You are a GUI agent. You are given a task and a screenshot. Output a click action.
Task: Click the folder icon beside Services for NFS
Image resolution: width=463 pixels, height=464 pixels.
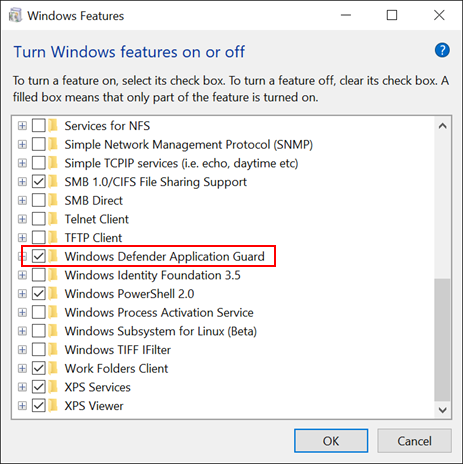53,126
